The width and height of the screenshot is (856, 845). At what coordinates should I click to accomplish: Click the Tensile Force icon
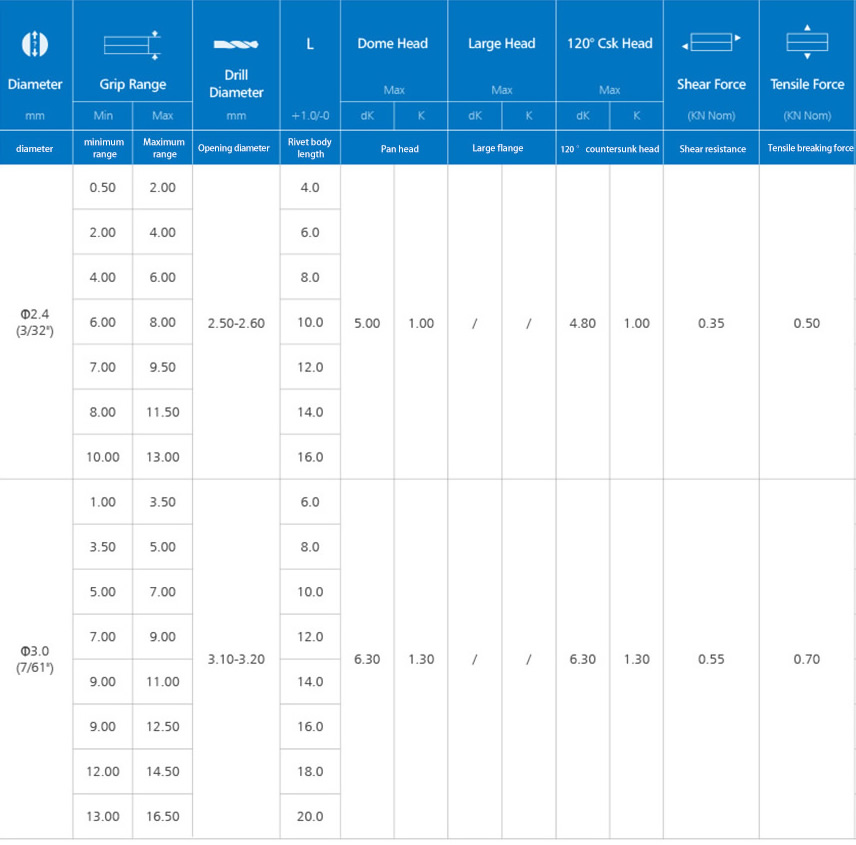point(807,42)
